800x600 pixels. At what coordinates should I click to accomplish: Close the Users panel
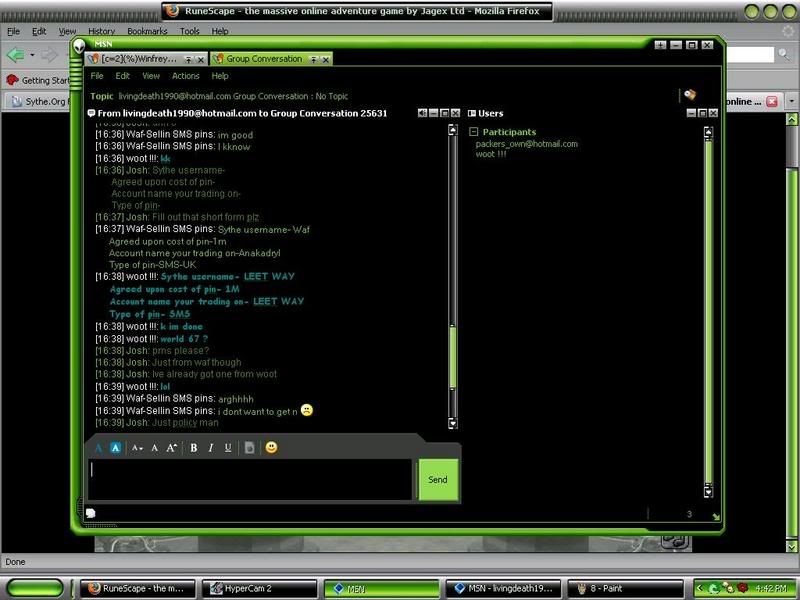click(714, 113)
